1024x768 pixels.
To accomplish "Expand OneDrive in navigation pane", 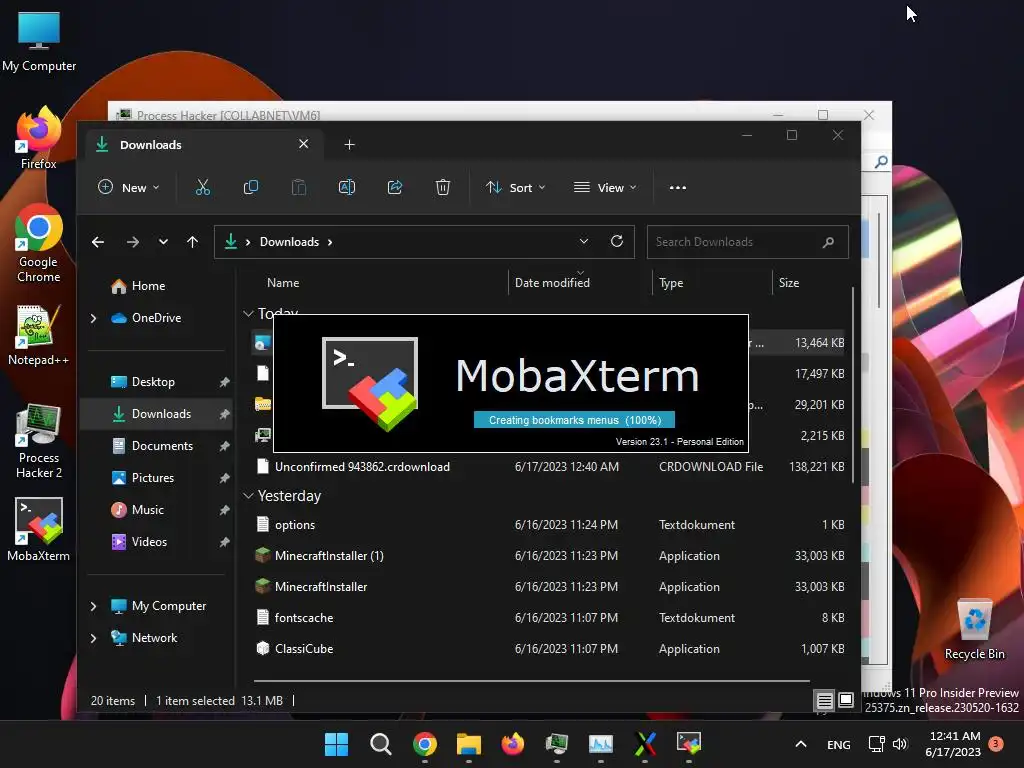I will click(x=93, y=318).
